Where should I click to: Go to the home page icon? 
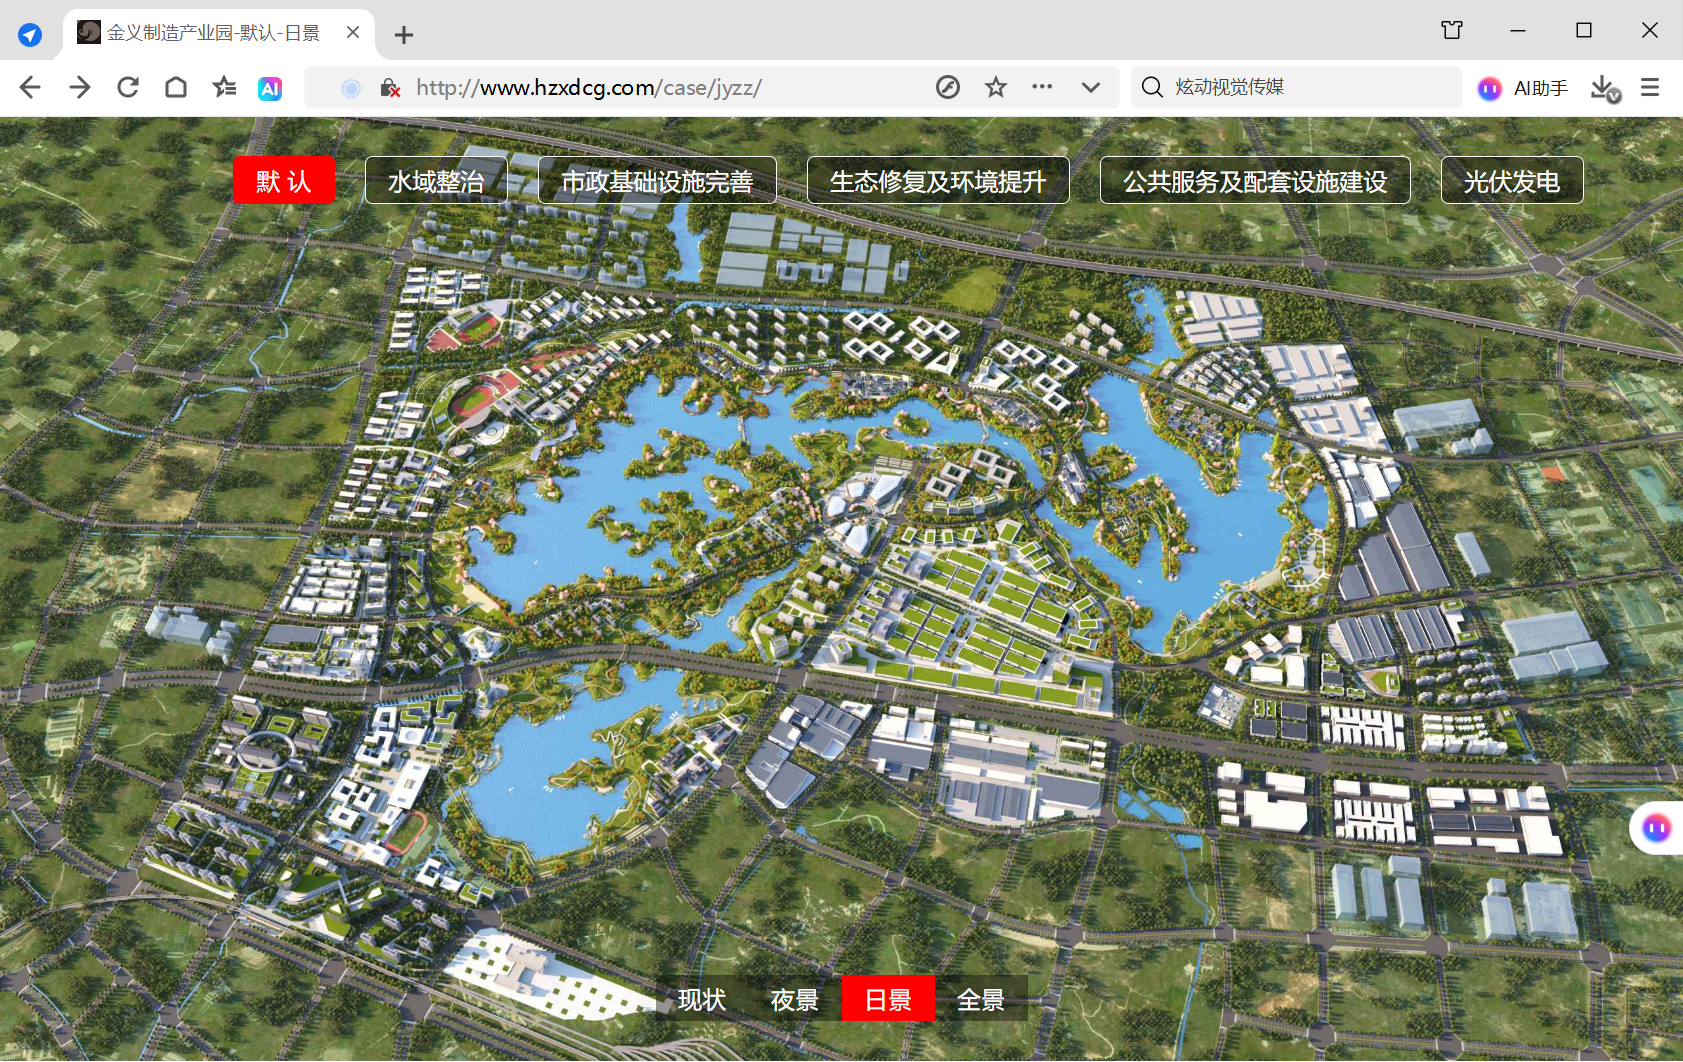[x=176, y=88]
